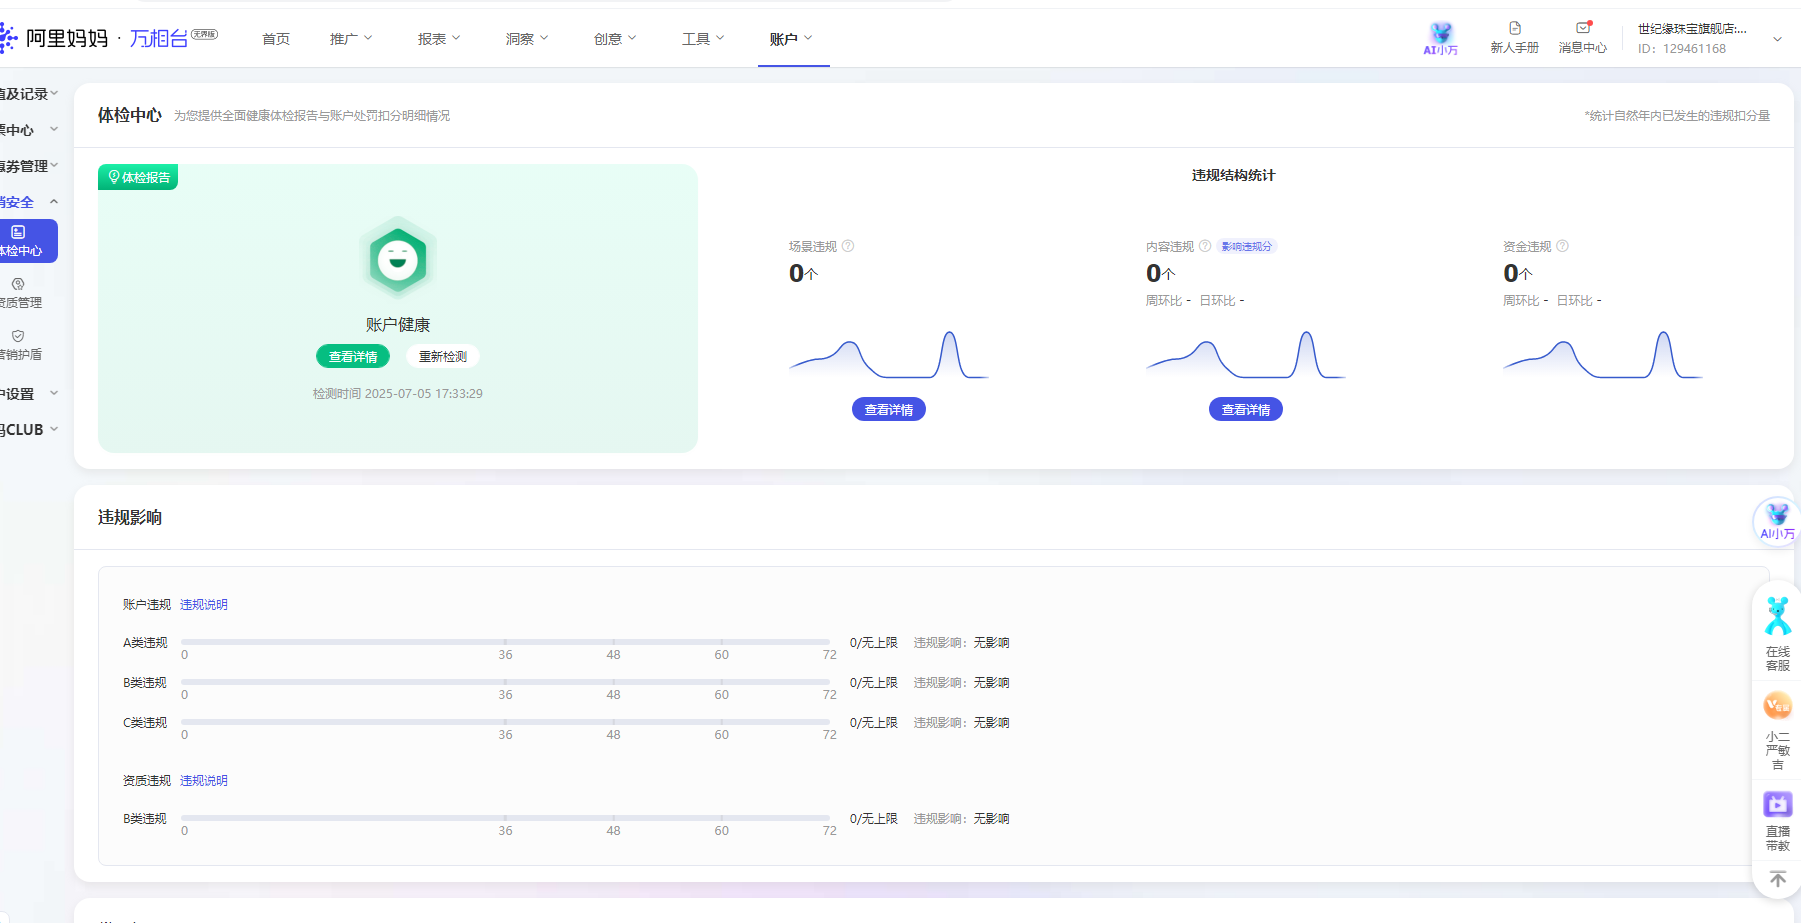
Task: Open the 工具 menu
Action: pos(703,39)
